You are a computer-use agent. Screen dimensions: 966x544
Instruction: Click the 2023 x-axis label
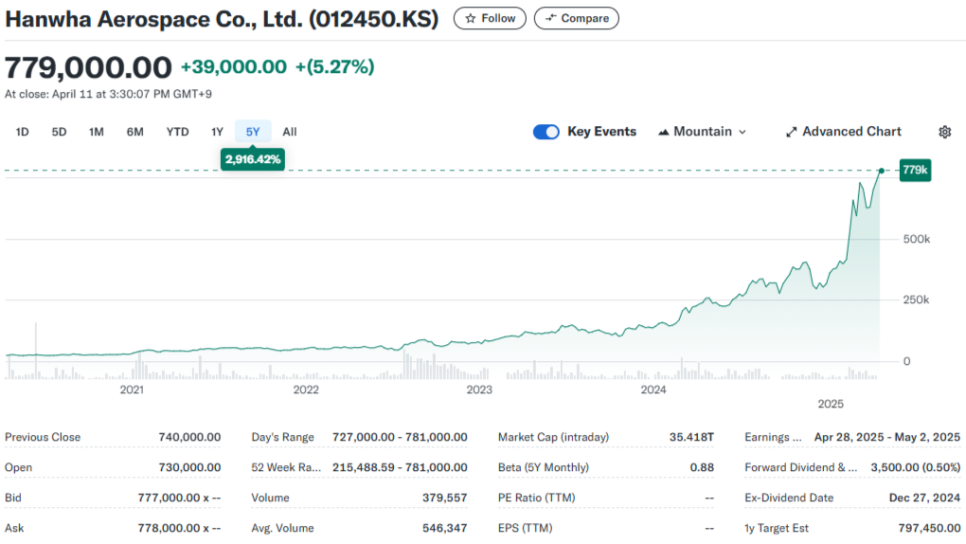(x=479, y=390)
